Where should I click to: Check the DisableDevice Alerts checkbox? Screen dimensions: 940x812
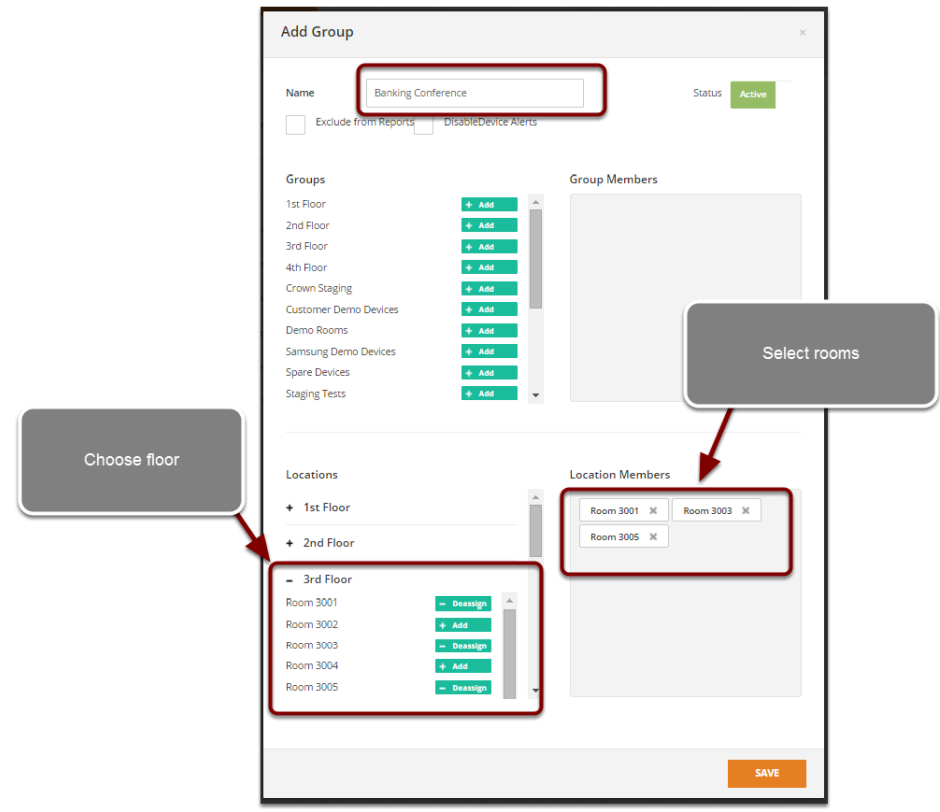(x=424, y=125)
